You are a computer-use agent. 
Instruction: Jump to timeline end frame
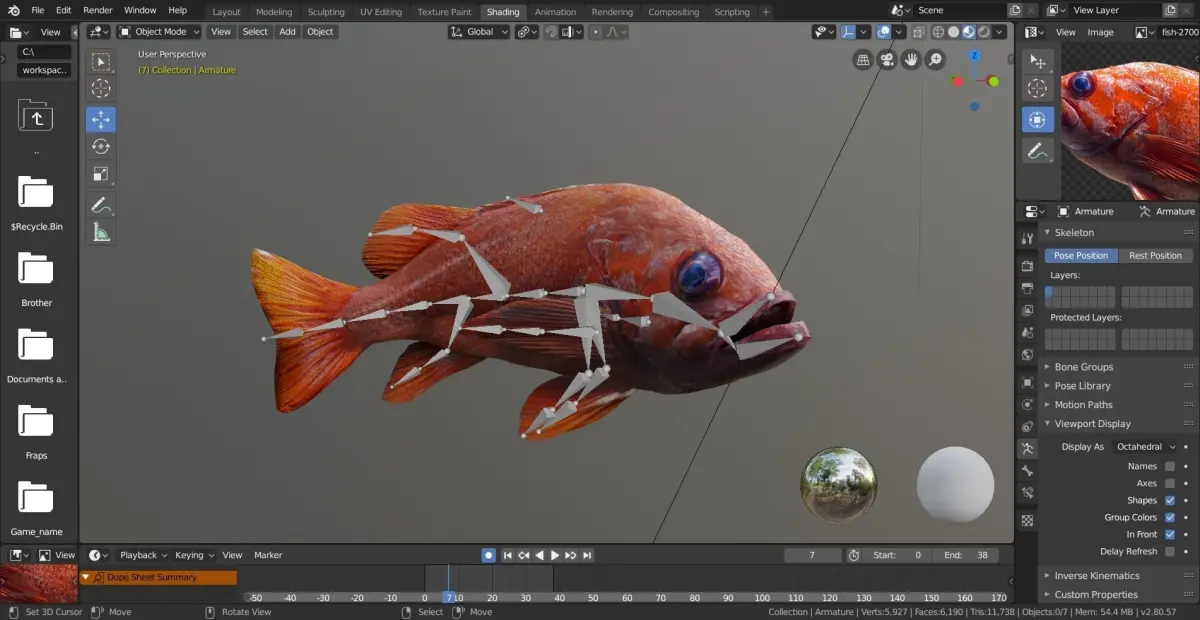coord(587,555)
